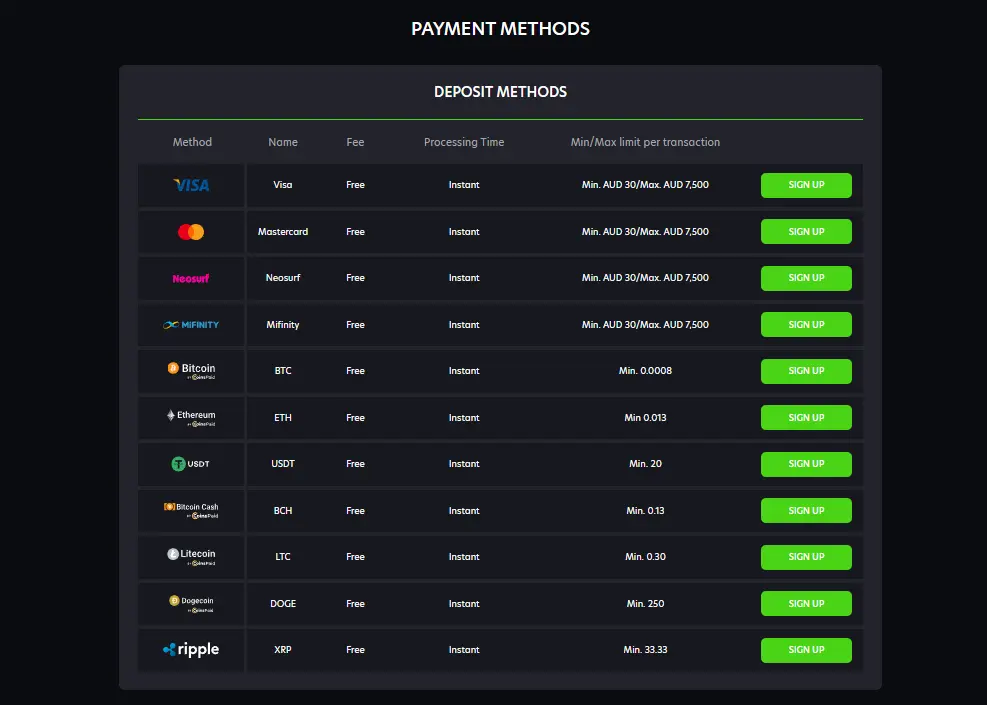Click SIGN UP on the BTC row
The width and height of the screenshot is (987, 705).
pos(806,370)
